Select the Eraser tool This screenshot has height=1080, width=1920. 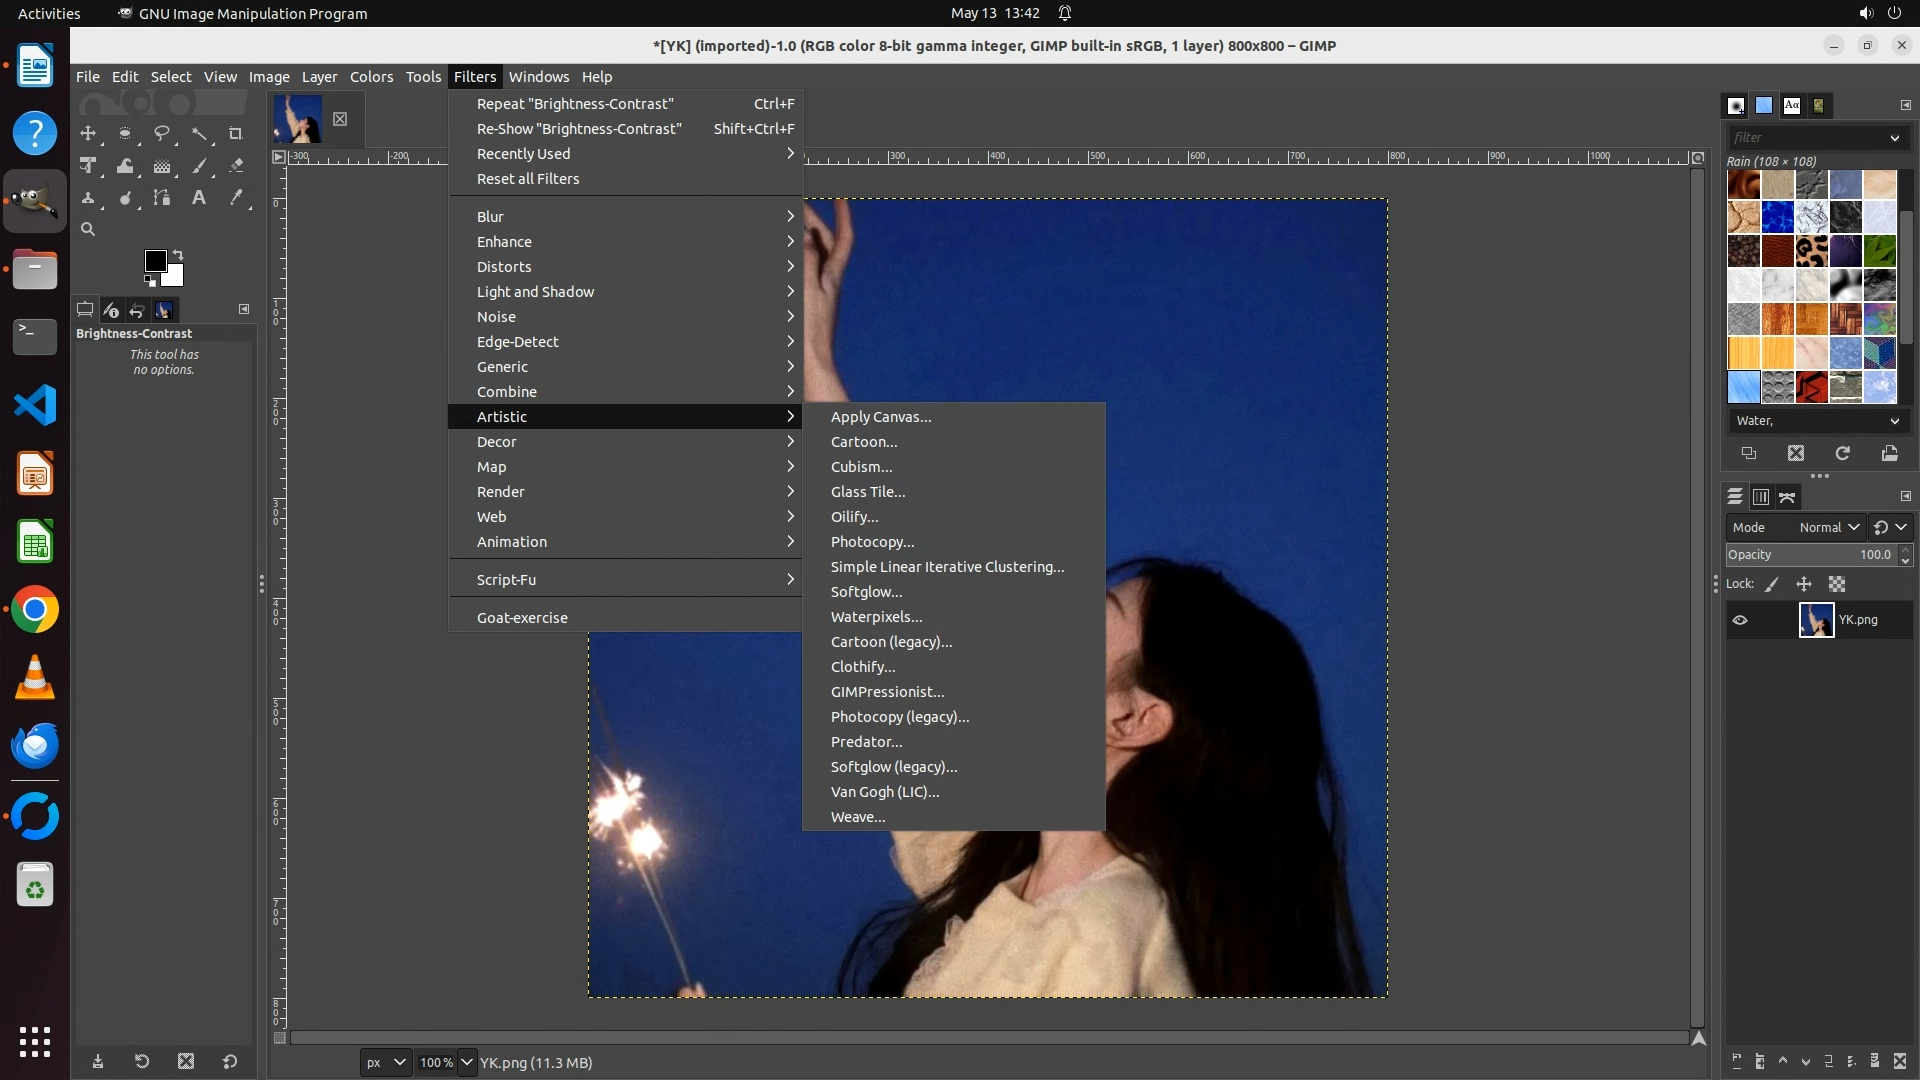coord(236,166)
